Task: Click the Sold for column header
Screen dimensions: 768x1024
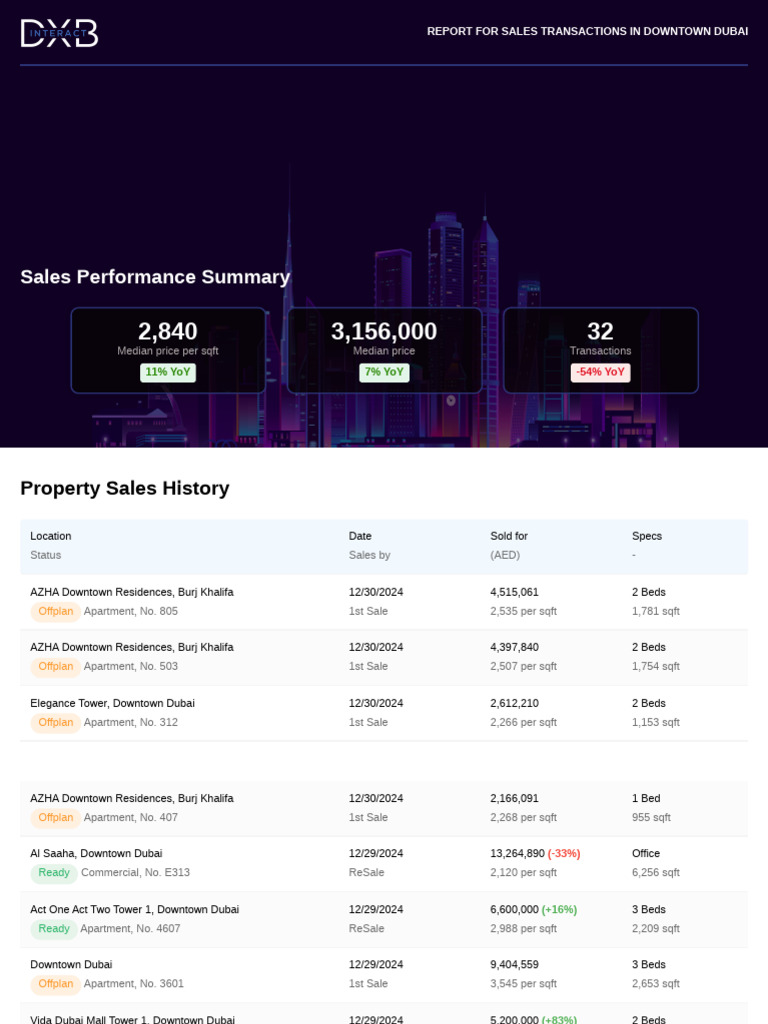Action: (x=509, y=536)
